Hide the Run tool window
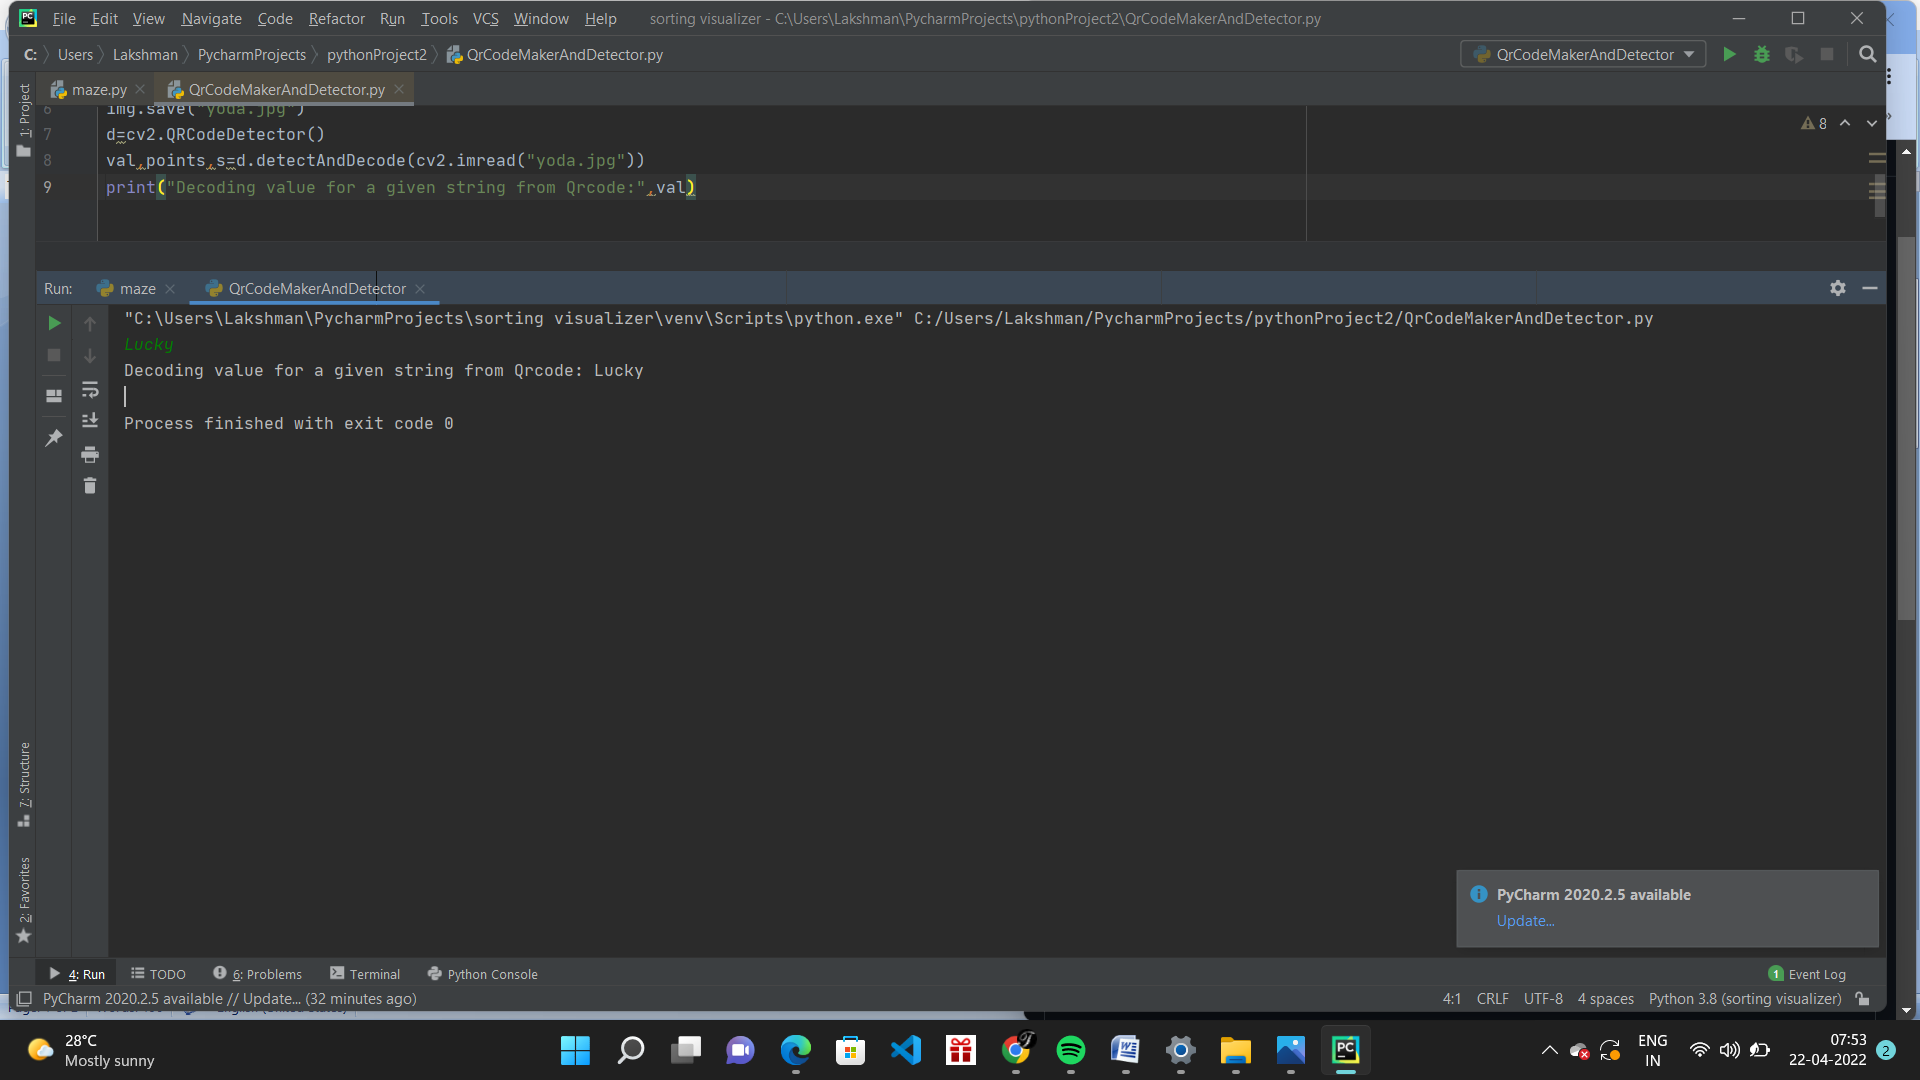1920x1080 pixels. point(1870,288)
